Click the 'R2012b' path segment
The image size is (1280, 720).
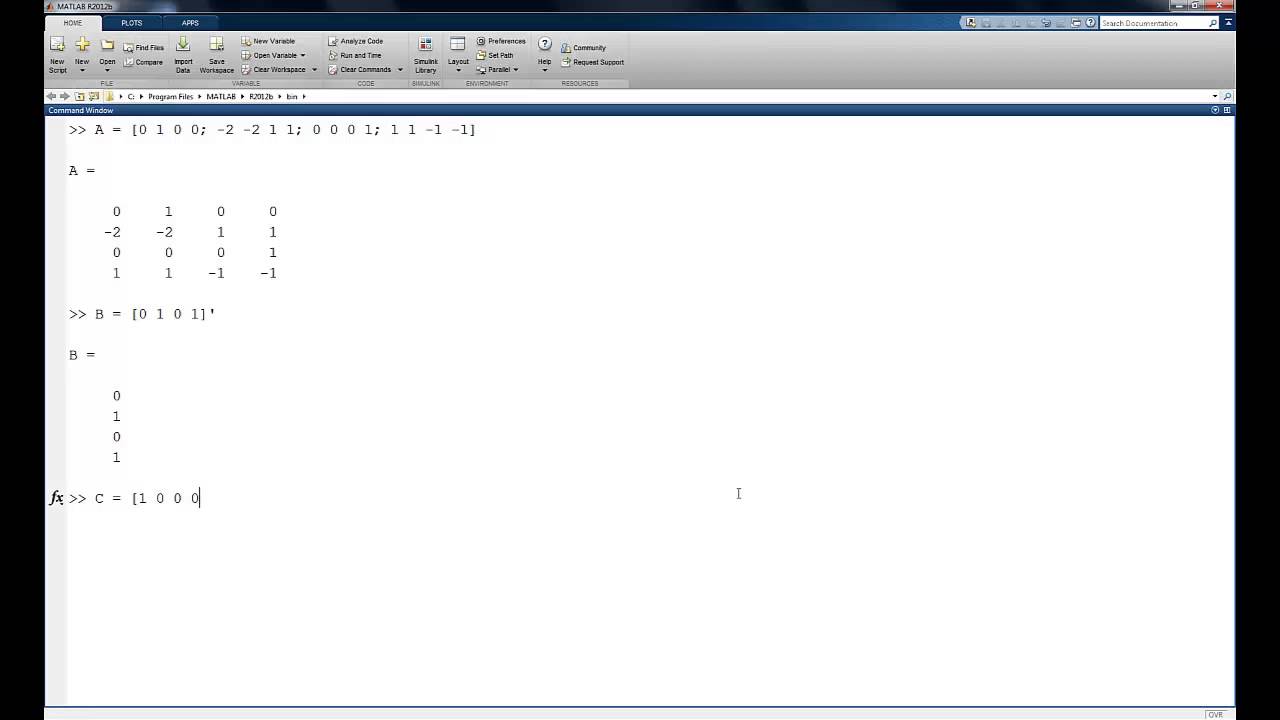click(261, 97)
